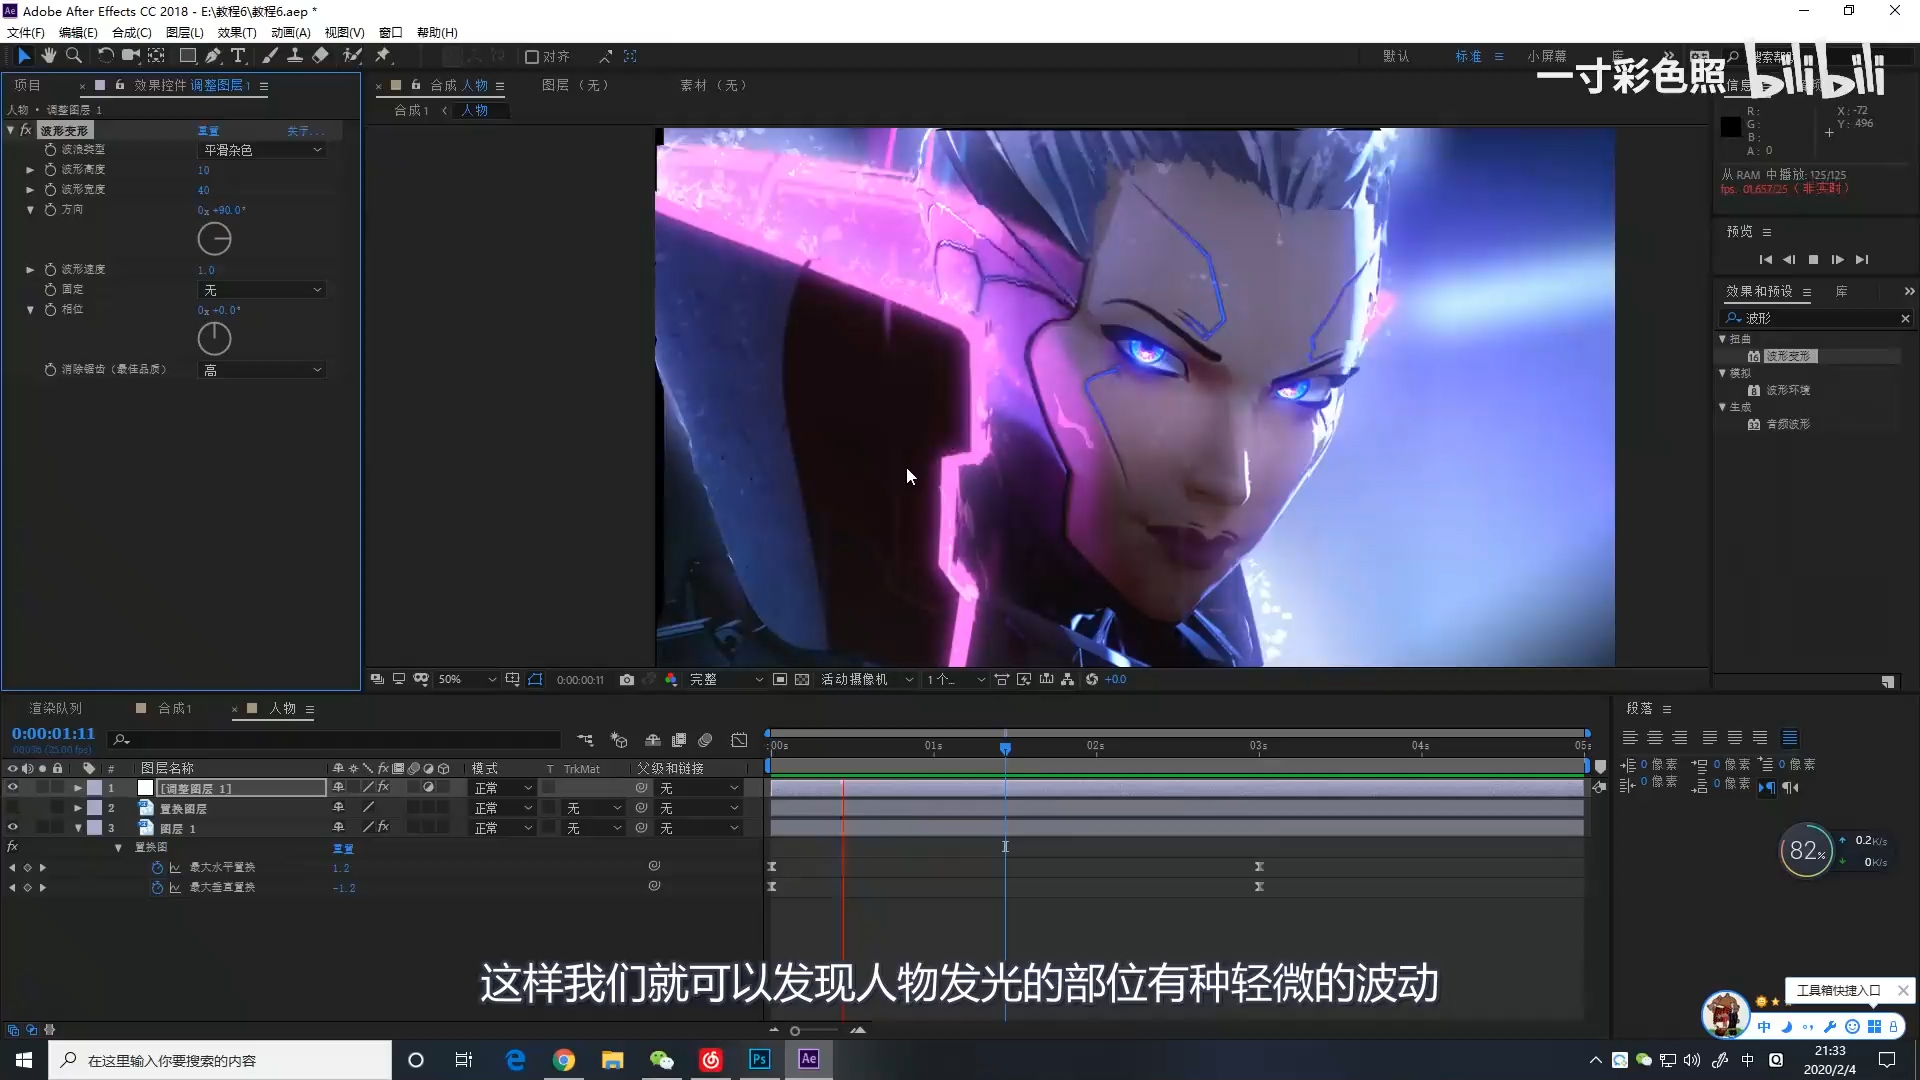Open the 活动摄像机 camera view dropdown
1920x1080 pixels.
[866, 679]
